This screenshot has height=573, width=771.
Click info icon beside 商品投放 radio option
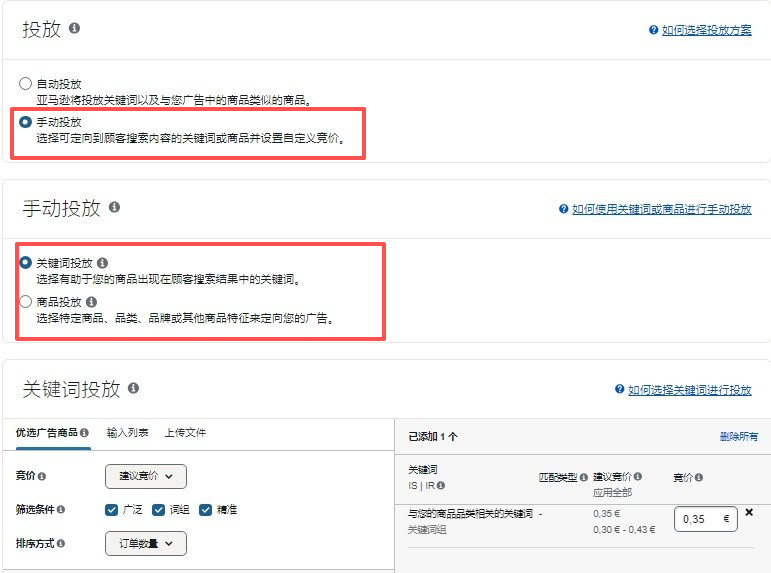pos(91,302)
